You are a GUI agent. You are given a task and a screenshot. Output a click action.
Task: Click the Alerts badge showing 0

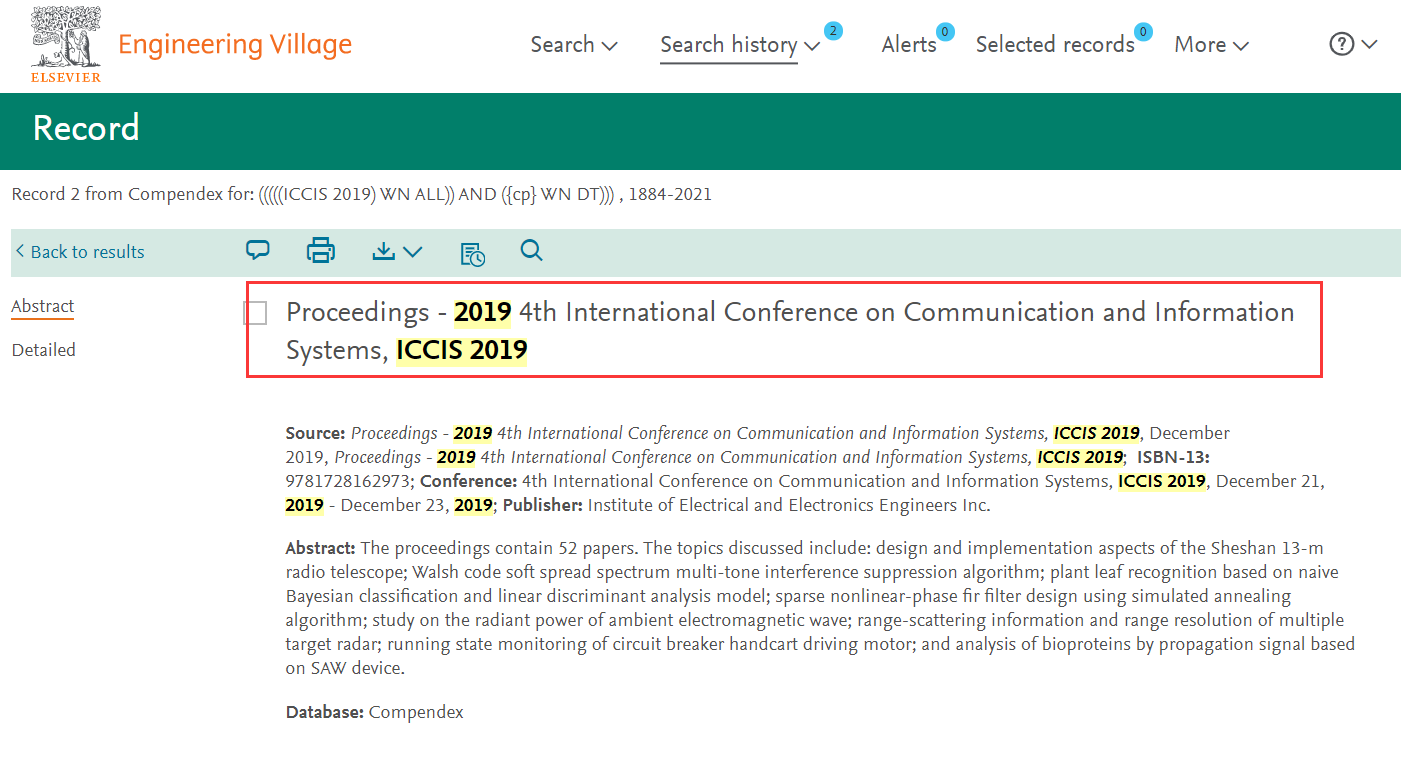coord(943,31)
